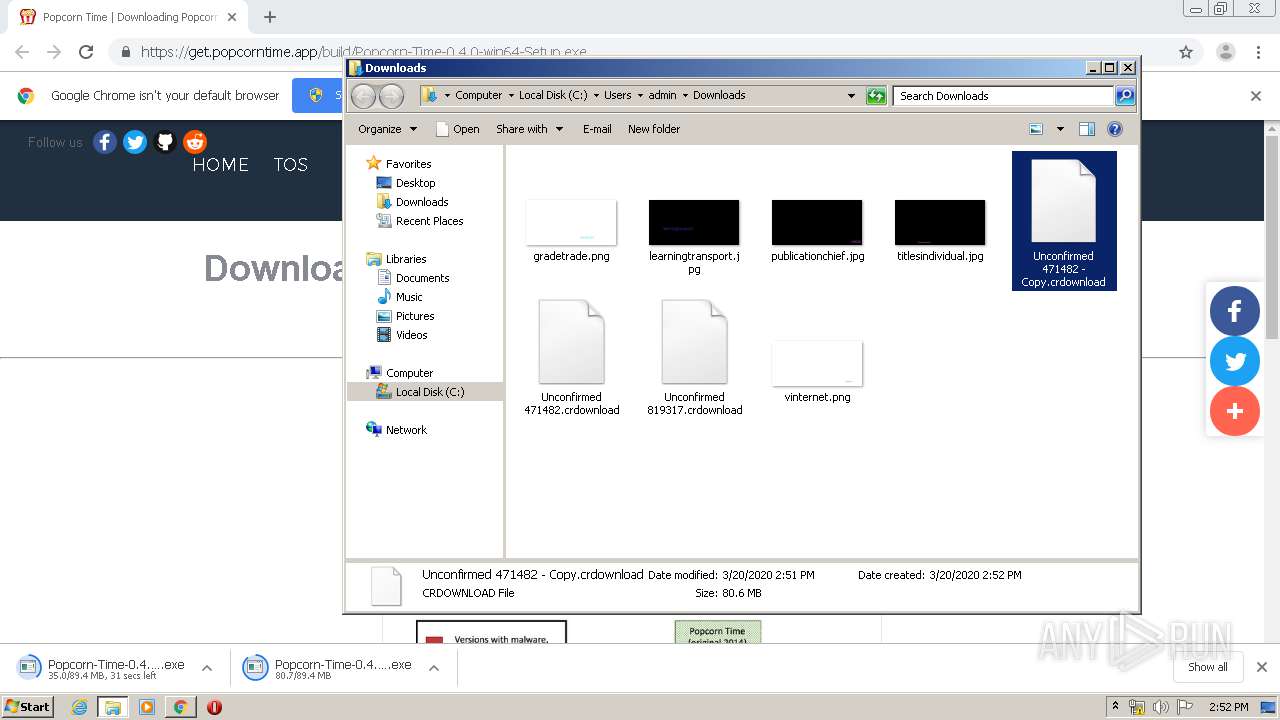Open the Popcorn Time Reddit follow icon

[x=195, y=142]
